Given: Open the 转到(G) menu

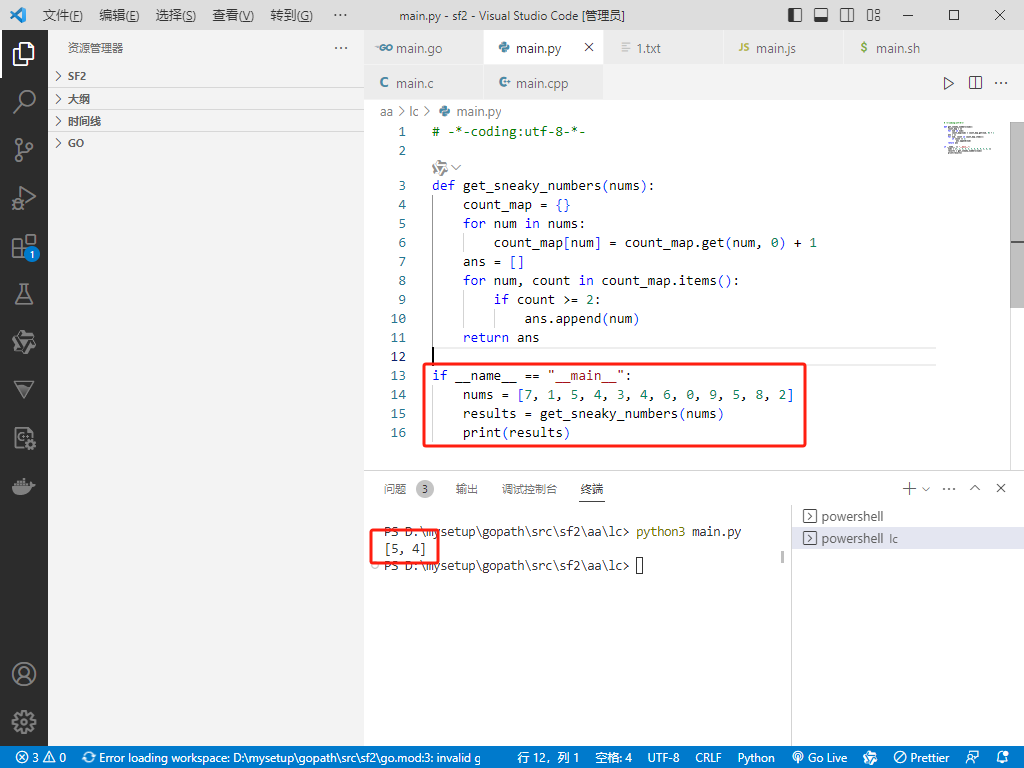Looking at the screenshot, I should (291, 15).
